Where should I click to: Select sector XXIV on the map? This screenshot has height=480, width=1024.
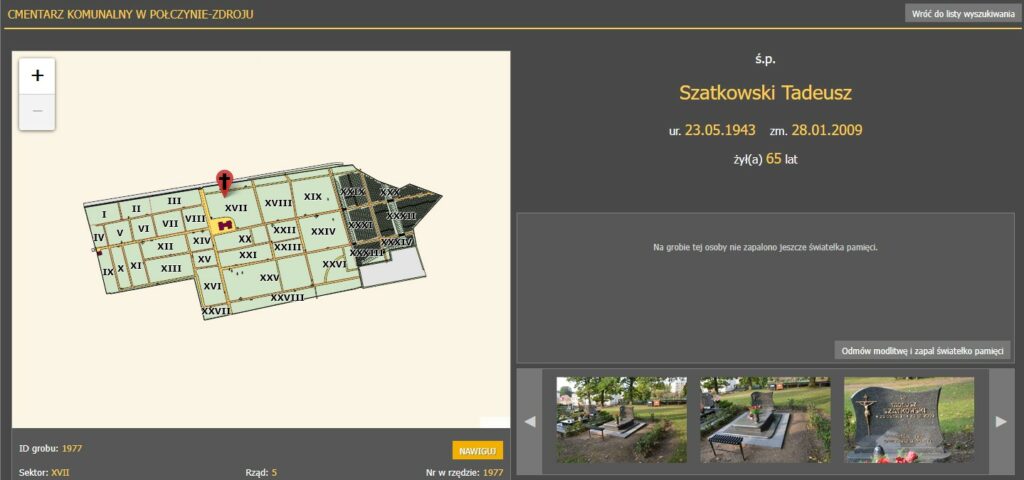pyautogui.click(x=323, y=231)
